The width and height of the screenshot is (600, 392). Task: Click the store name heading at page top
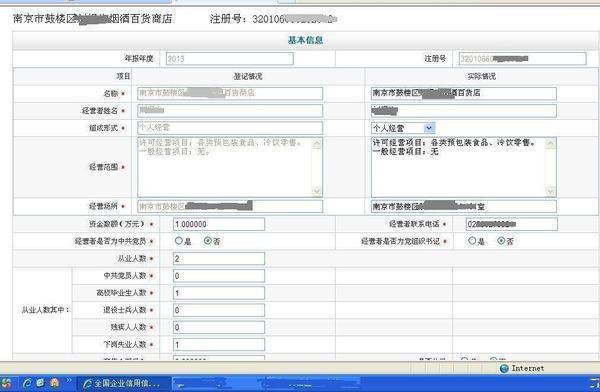click(x=92, y=18)
